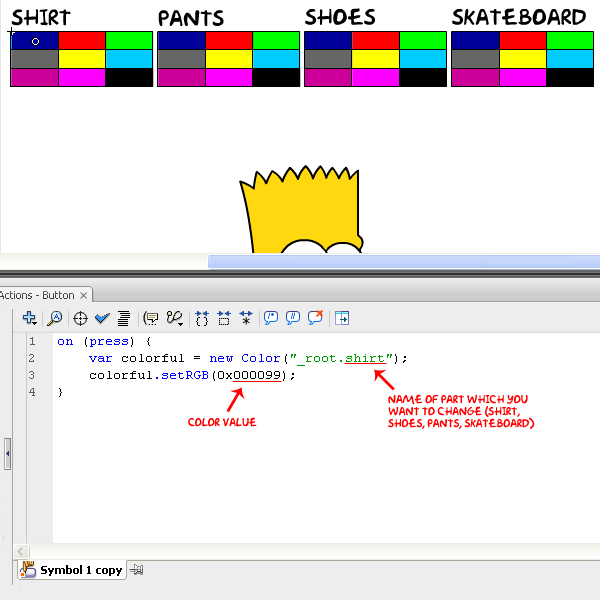Pick the green SHIRT swatch

[x=129, y=41]
